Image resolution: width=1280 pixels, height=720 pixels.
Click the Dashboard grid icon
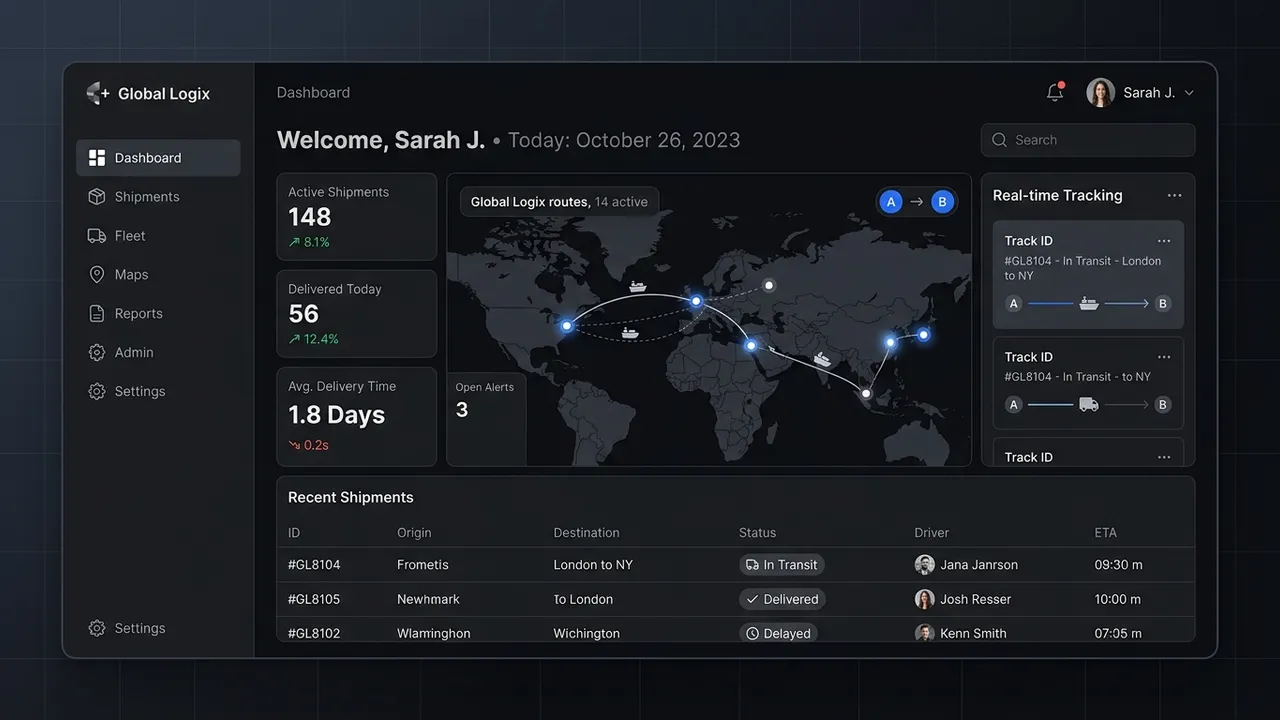coord(97,158)
